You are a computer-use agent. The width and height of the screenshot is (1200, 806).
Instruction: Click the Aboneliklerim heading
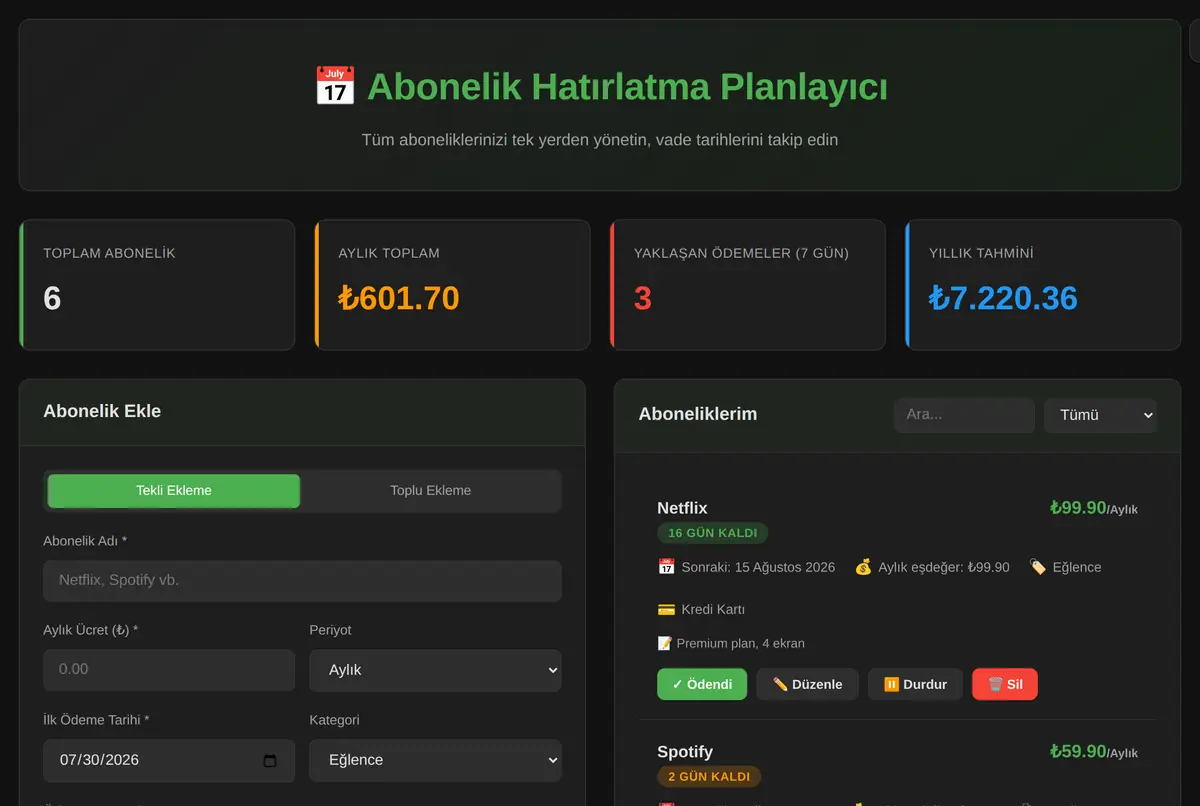698,414
